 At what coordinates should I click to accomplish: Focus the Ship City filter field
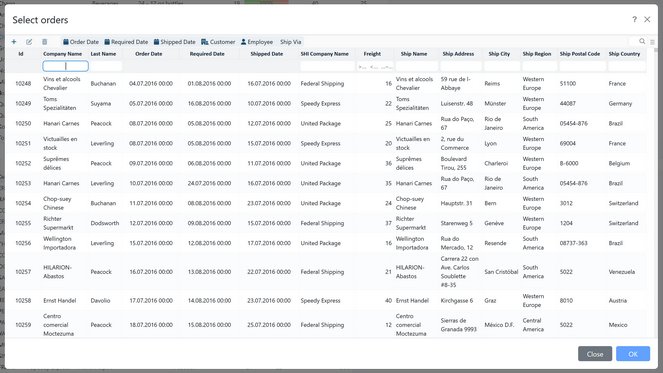(502, 66)
